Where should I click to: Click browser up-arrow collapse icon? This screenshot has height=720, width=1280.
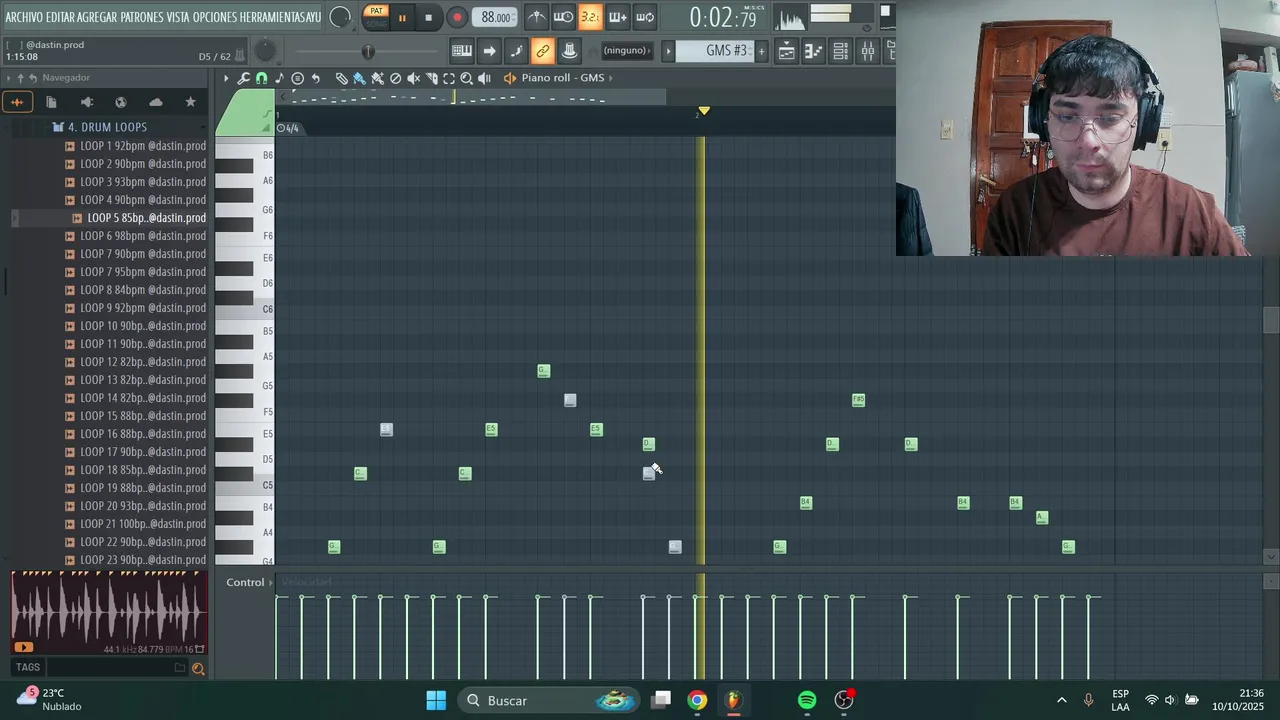[x=20, y=78]
